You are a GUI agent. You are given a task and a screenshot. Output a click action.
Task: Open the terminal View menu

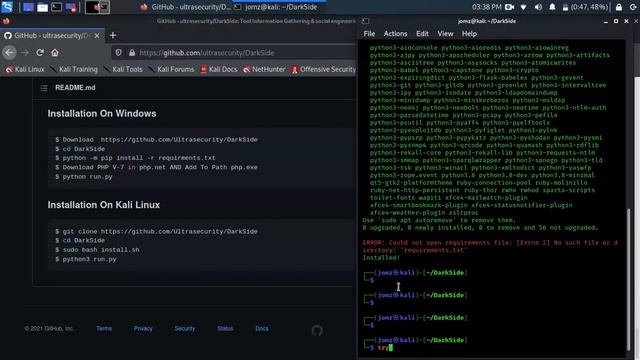445,34
